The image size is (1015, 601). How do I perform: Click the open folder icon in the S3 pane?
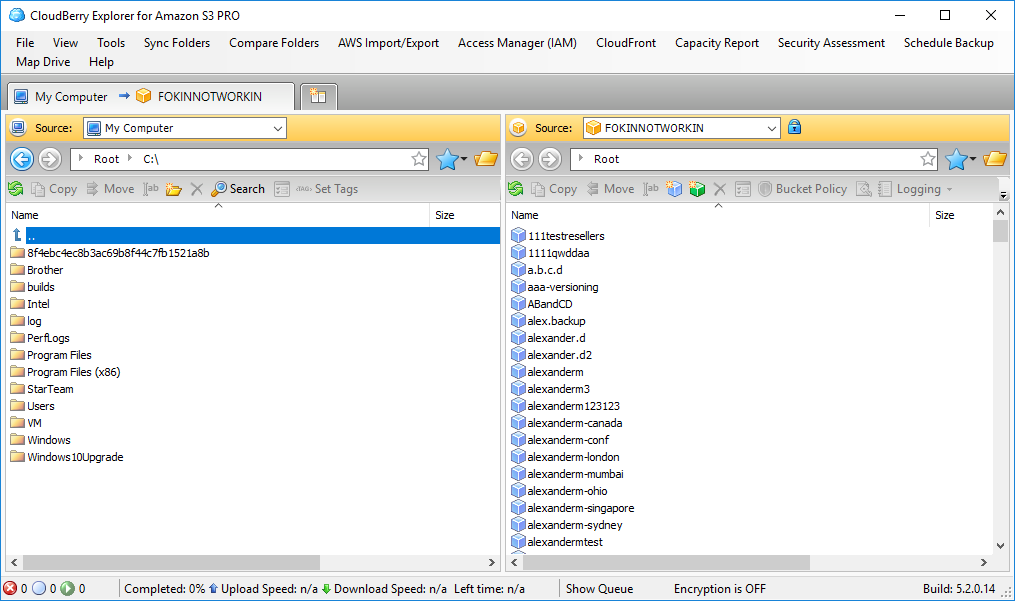click(x=995, y=159)
